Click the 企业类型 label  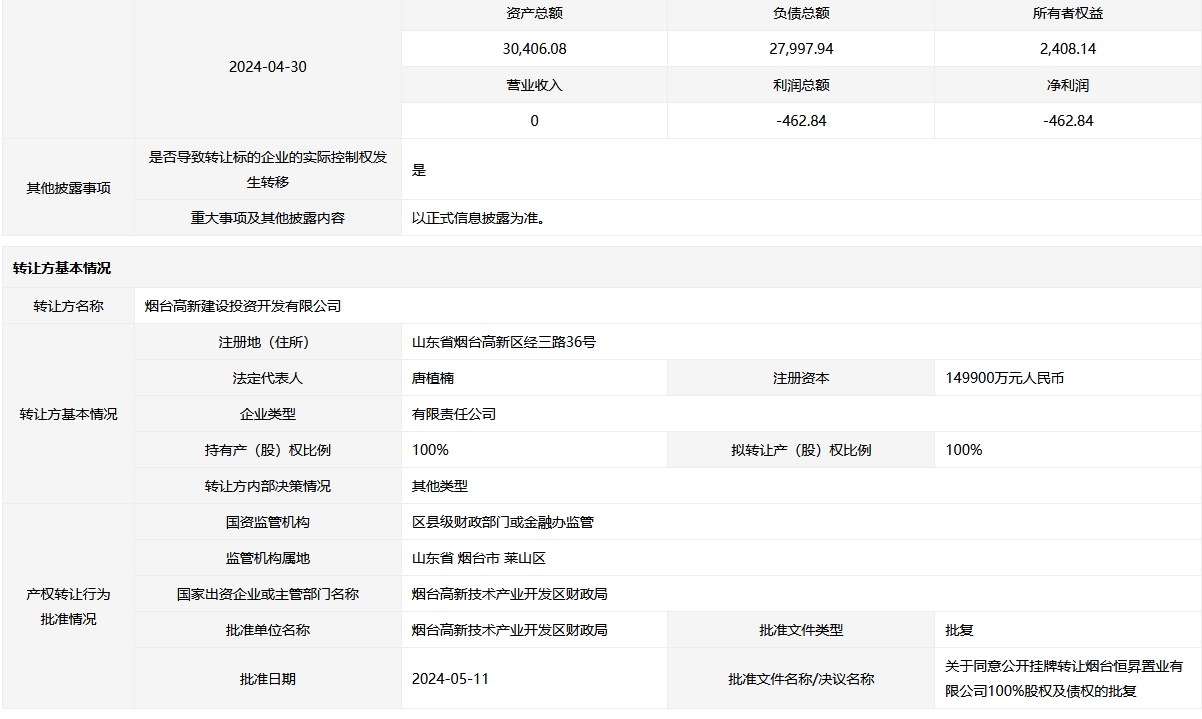coord(267,414)
